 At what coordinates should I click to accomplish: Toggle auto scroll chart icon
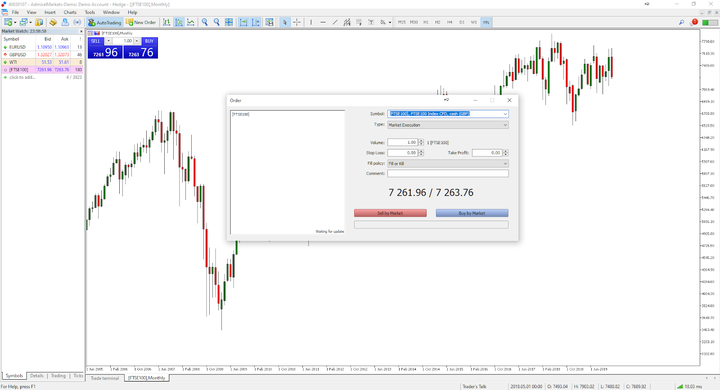click(x=243, y=22)
